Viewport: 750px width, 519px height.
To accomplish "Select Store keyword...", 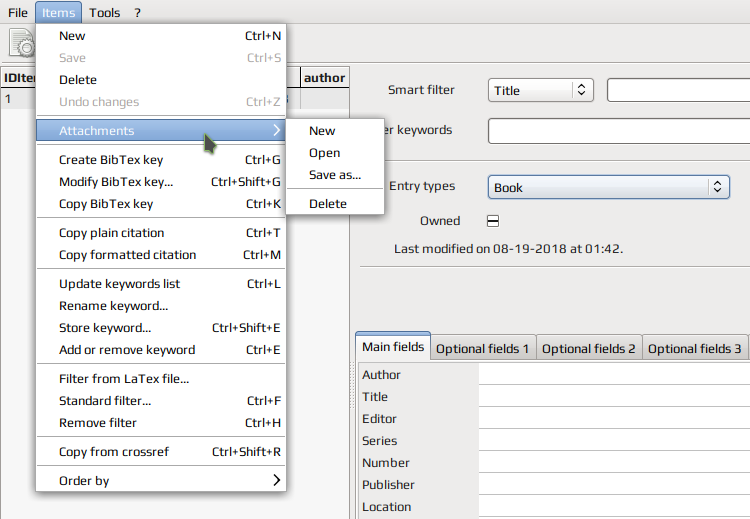I will pyautogui.click(x=161, y=328).
